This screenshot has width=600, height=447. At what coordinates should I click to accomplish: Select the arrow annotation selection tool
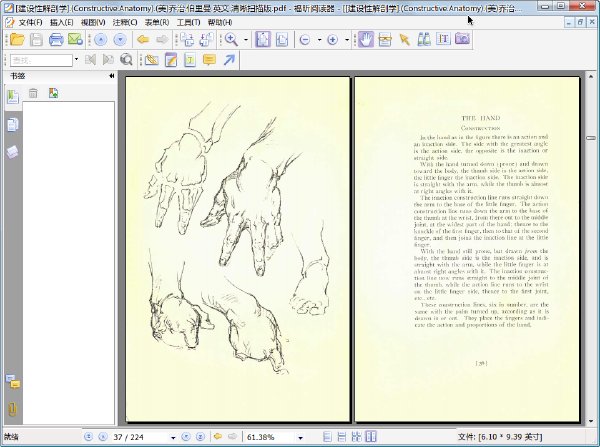(x=404, y=39)
